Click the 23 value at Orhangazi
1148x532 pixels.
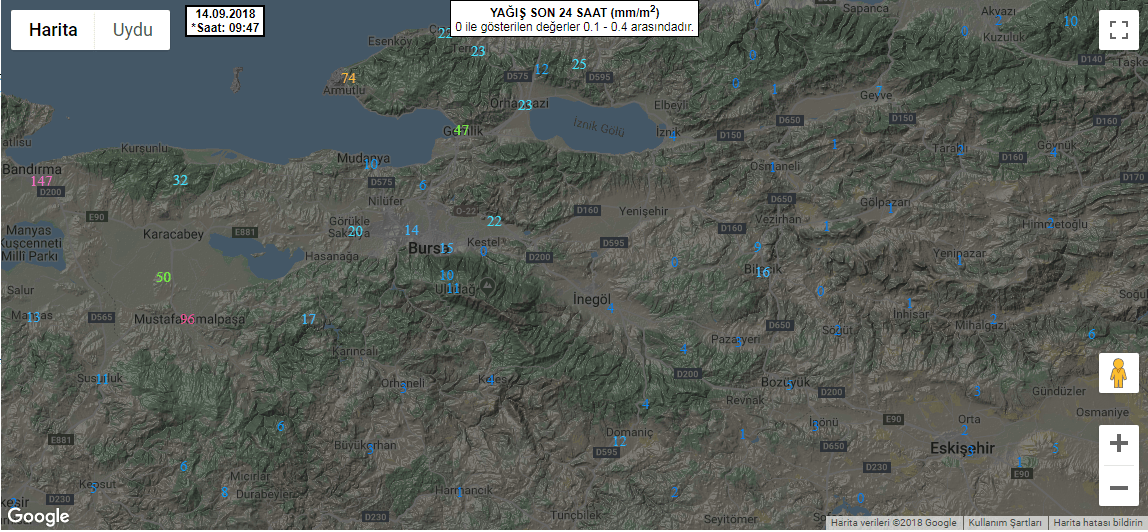[525, 105]
